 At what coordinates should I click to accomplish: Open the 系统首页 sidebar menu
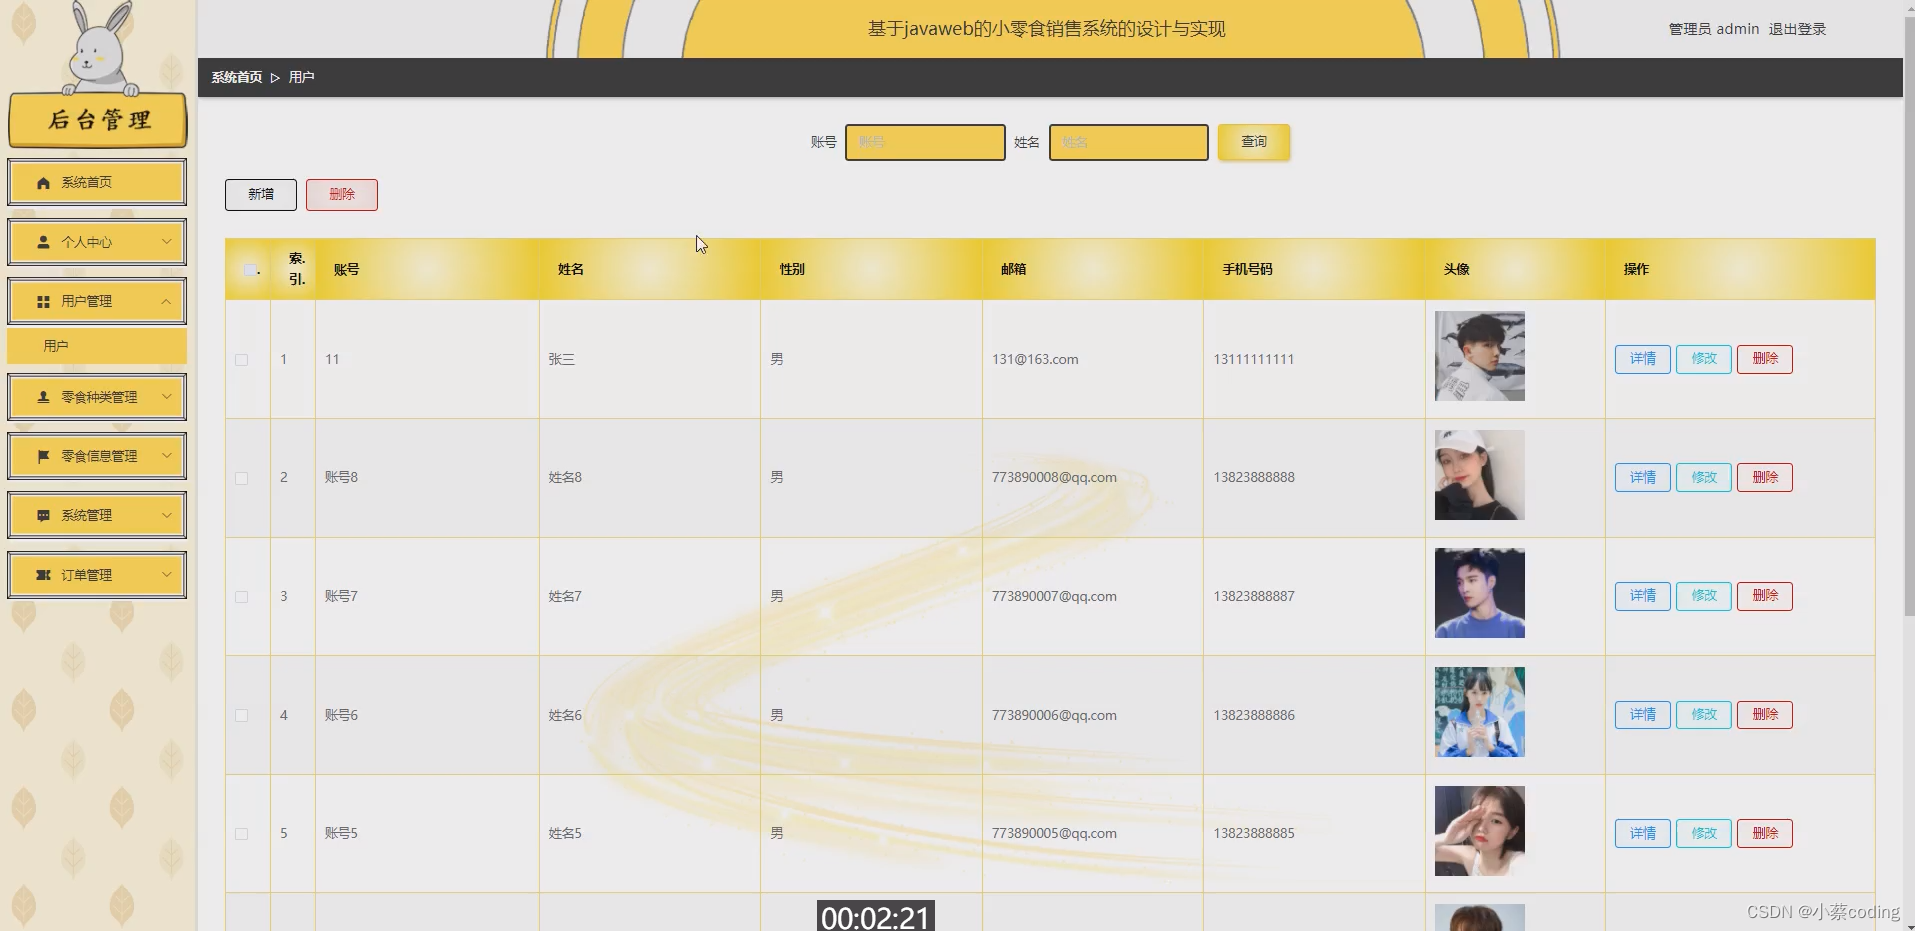click(97, 182)
